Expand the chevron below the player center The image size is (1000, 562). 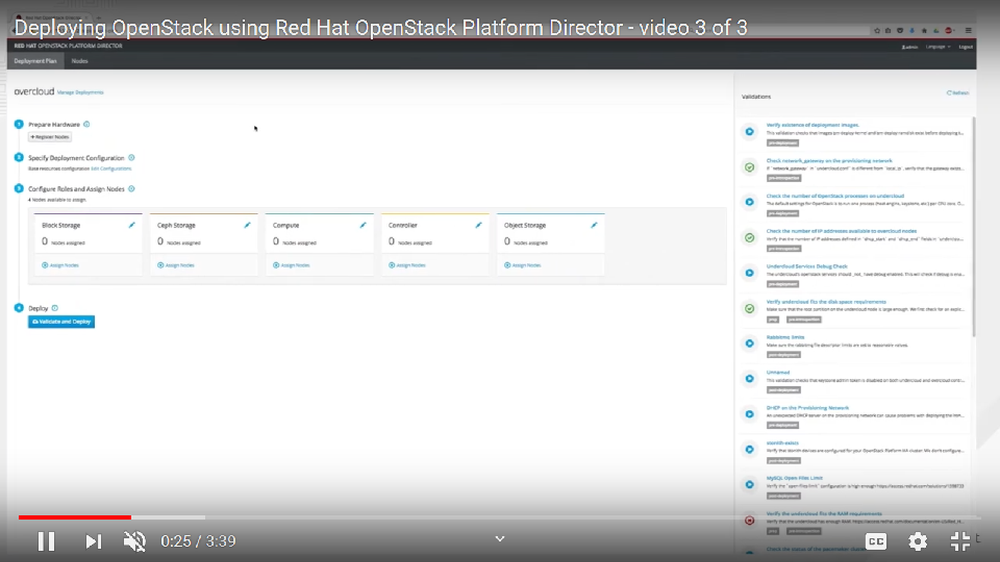click(500, 539)
